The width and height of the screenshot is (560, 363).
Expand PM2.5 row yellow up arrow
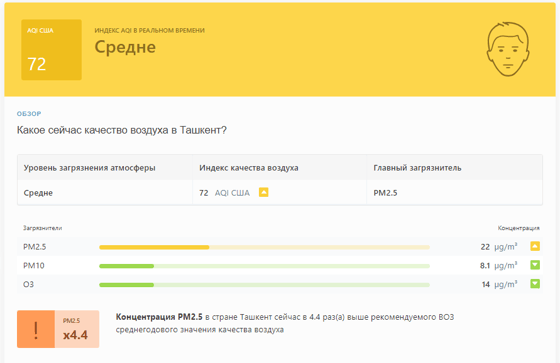(535, 246)
